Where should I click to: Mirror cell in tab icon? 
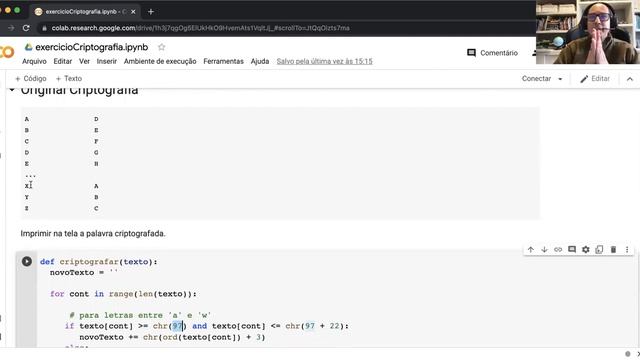pos(599,249)
